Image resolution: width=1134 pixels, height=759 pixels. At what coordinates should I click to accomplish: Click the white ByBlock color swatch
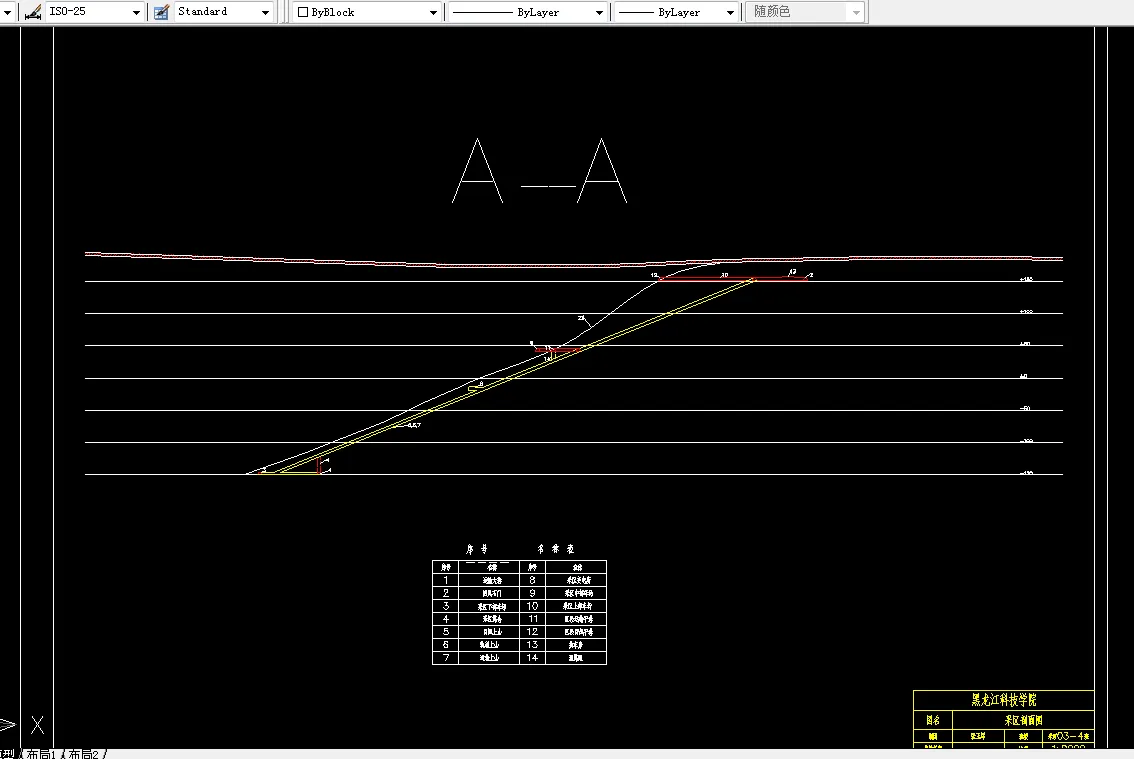click(303, 12)
